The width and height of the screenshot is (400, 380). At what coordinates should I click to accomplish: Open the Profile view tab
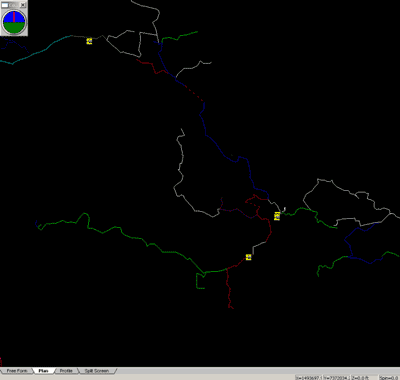[x=66, y=371]
